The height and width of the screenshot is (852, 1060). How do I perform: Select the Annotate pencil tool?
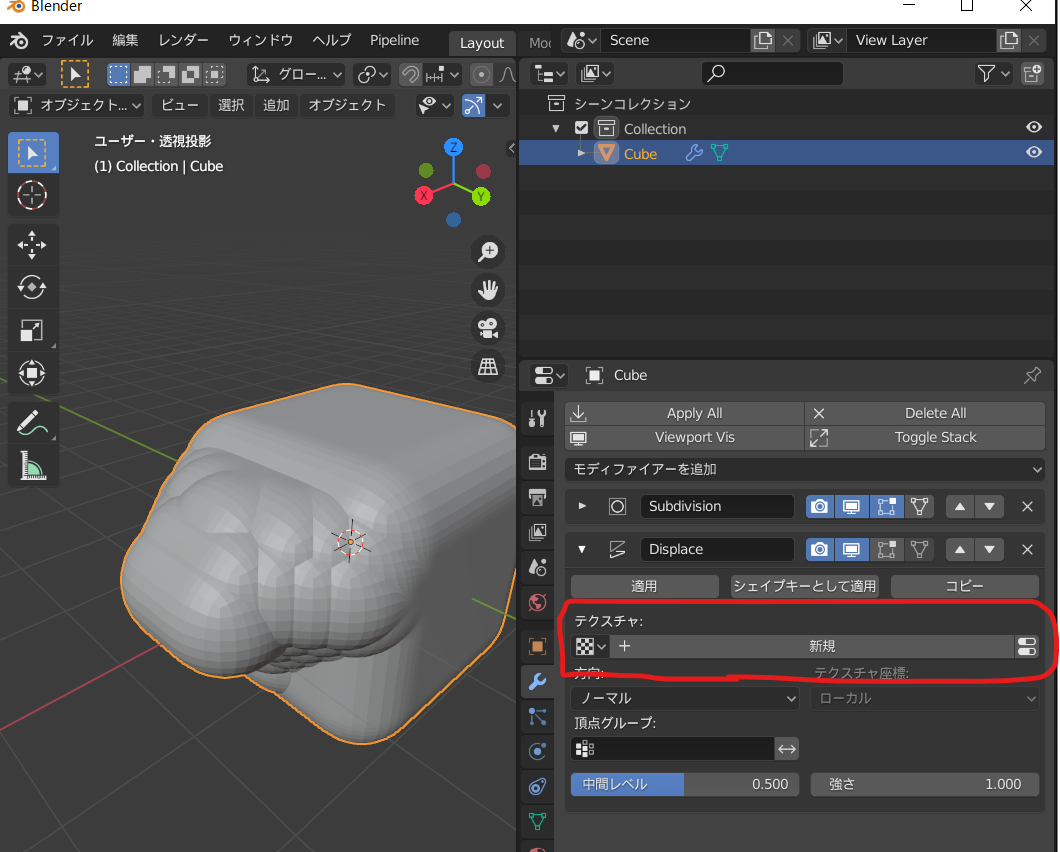click(32, 424)
